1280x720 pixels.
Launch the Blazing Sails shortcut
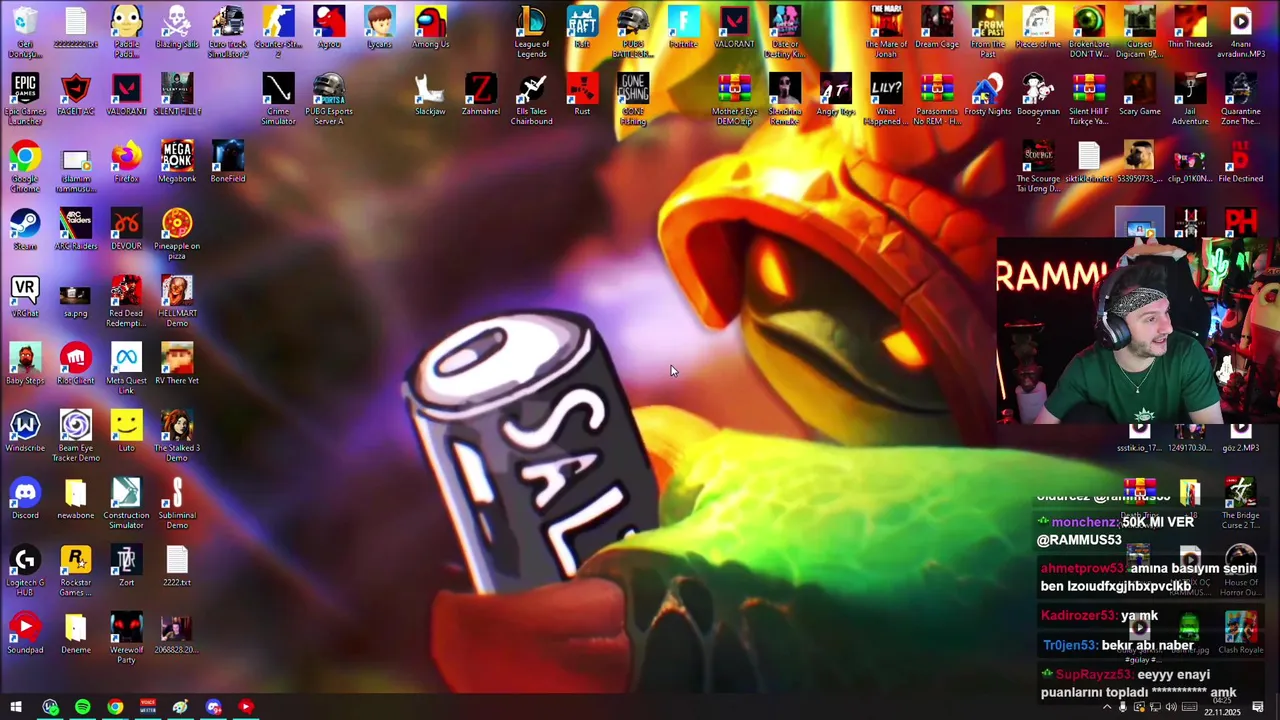tap(177, 27)
